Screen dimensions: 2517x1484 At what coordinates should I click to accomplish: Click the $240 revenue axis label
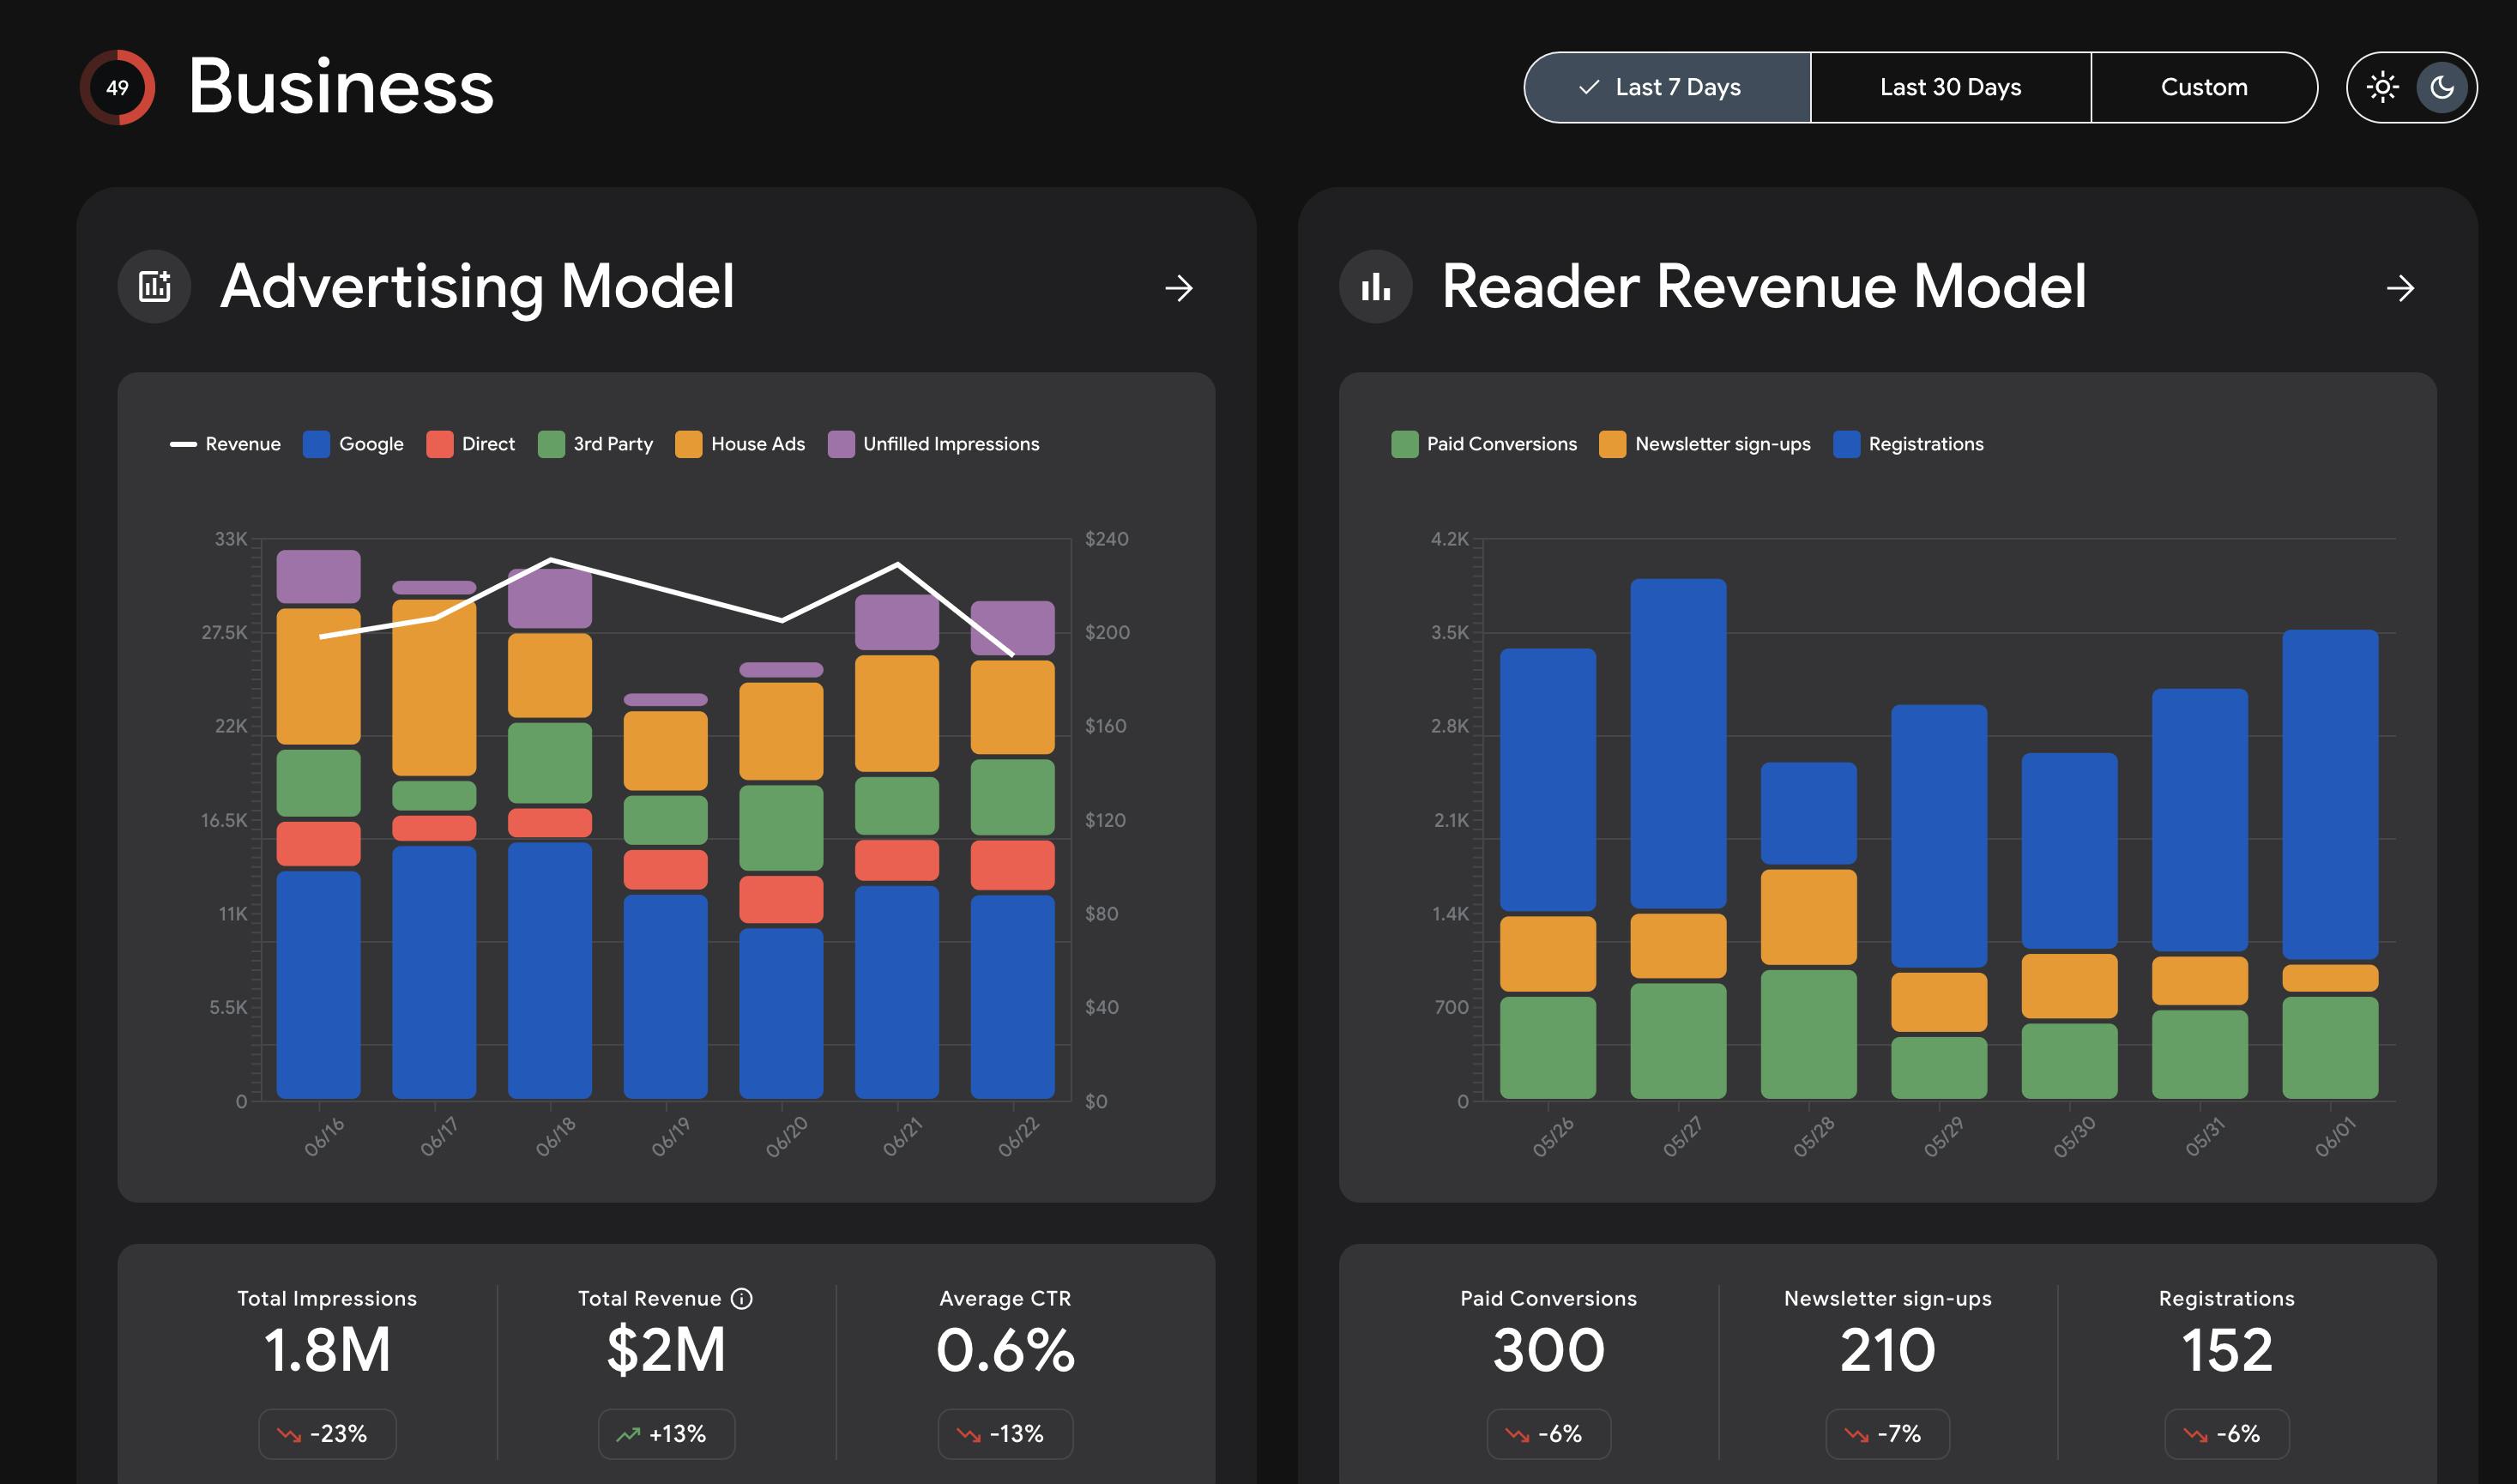(1107, 539)
